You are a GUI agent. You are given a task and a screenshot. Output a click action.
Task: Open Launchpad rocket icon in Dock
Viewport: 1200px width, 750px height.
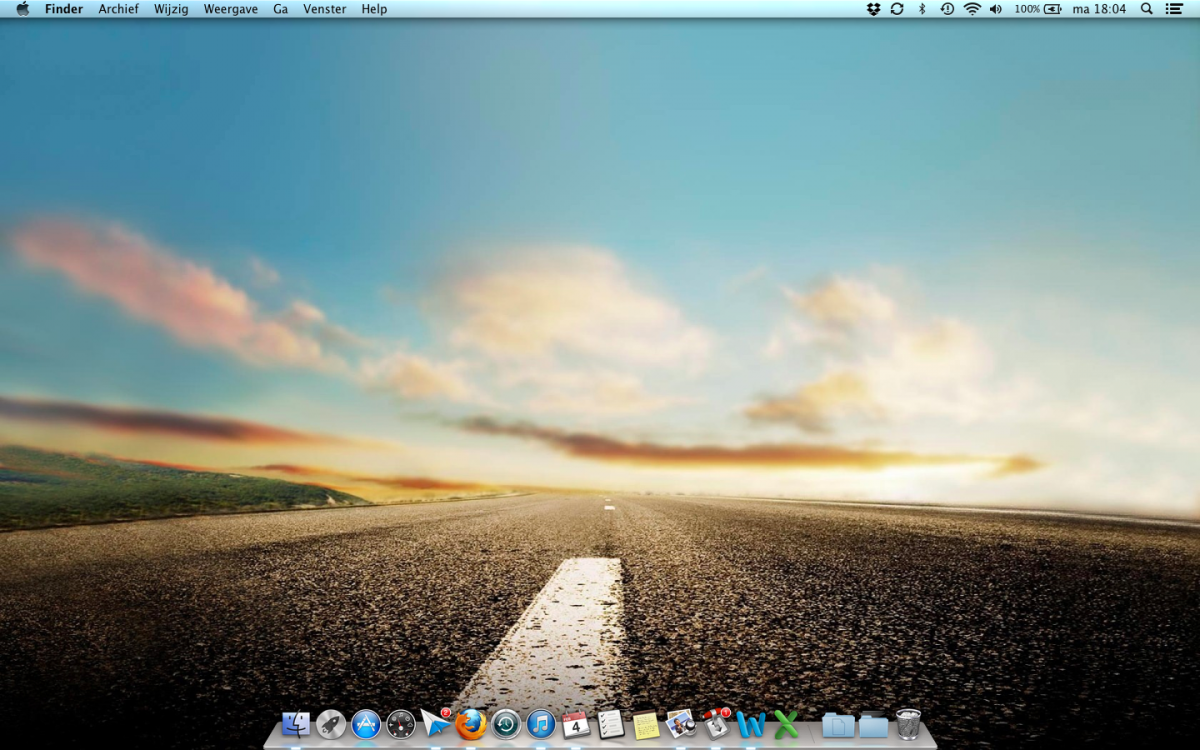click(x=331, y=723)
